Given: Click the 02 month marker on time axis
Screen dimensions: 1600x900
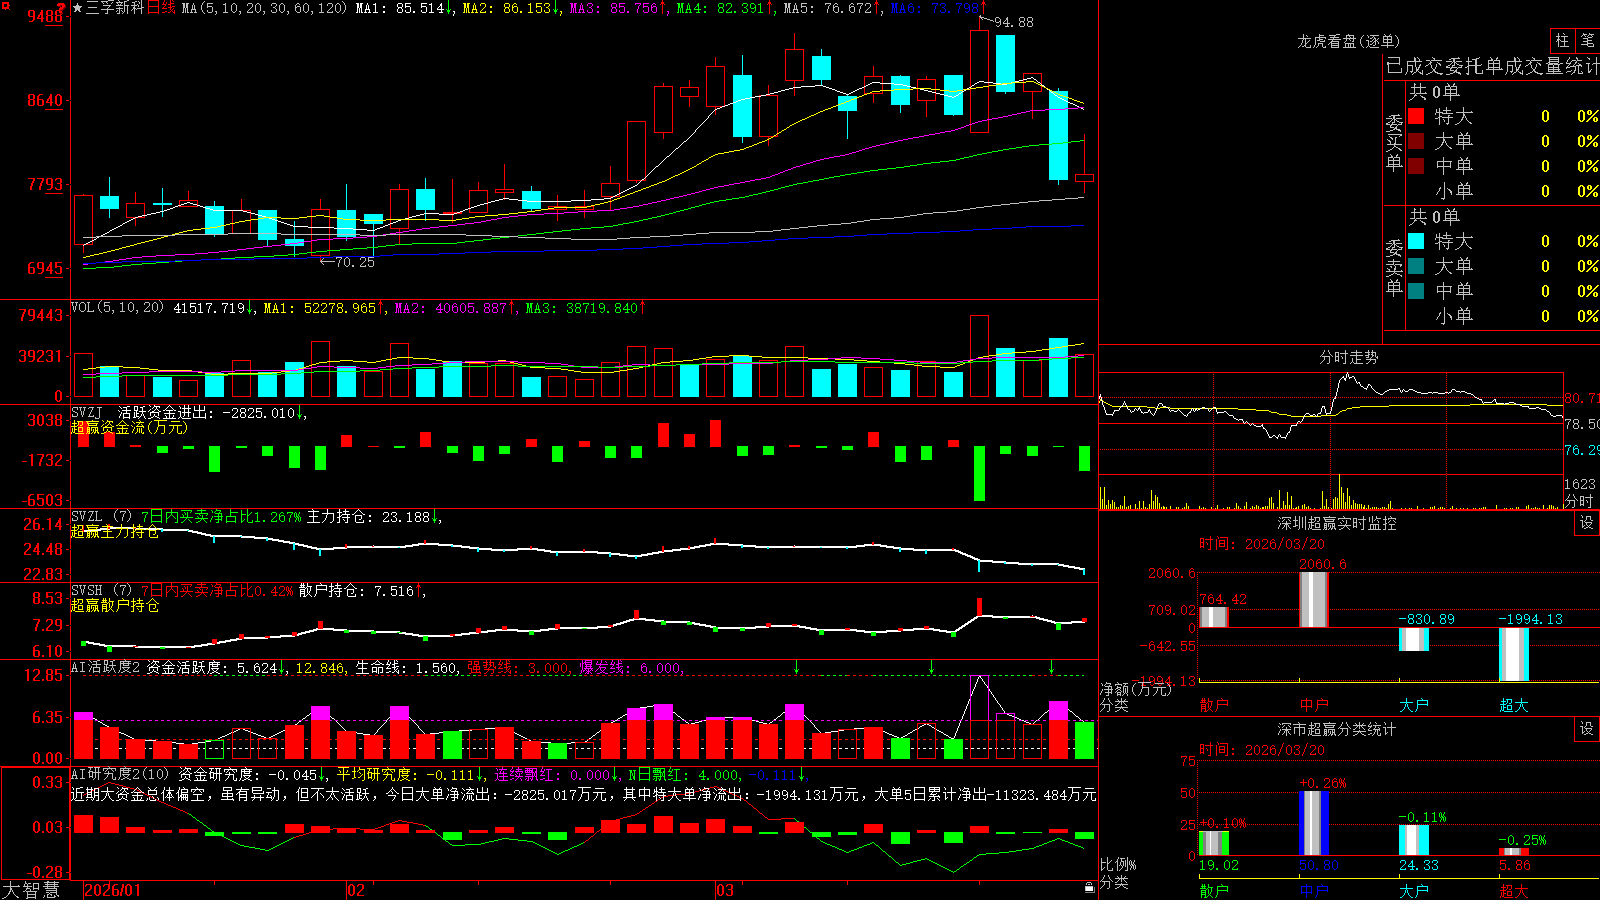Looking at the screenshot, I should pyautogui.click(x=355, y=890).
